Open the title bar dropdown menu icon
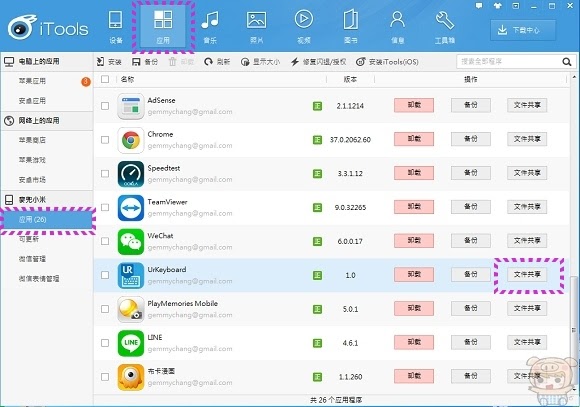This screenshot has width=580, height=407. point(516,6)
